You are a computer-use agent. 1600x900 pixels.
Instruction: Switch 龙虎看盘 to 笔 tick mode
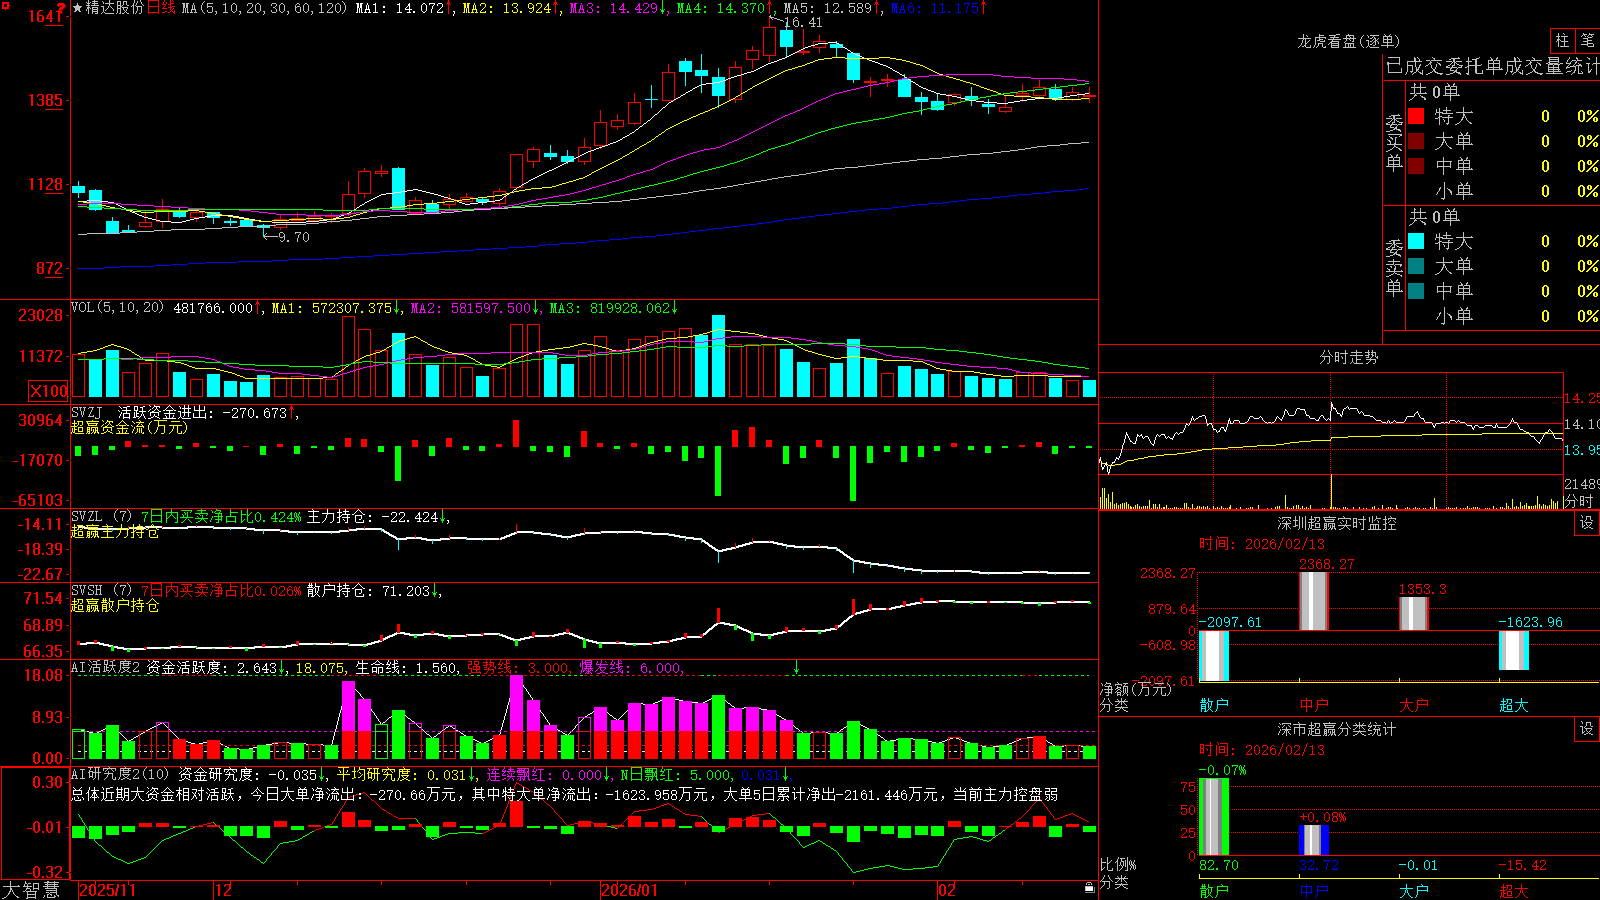pos(1587,41)
